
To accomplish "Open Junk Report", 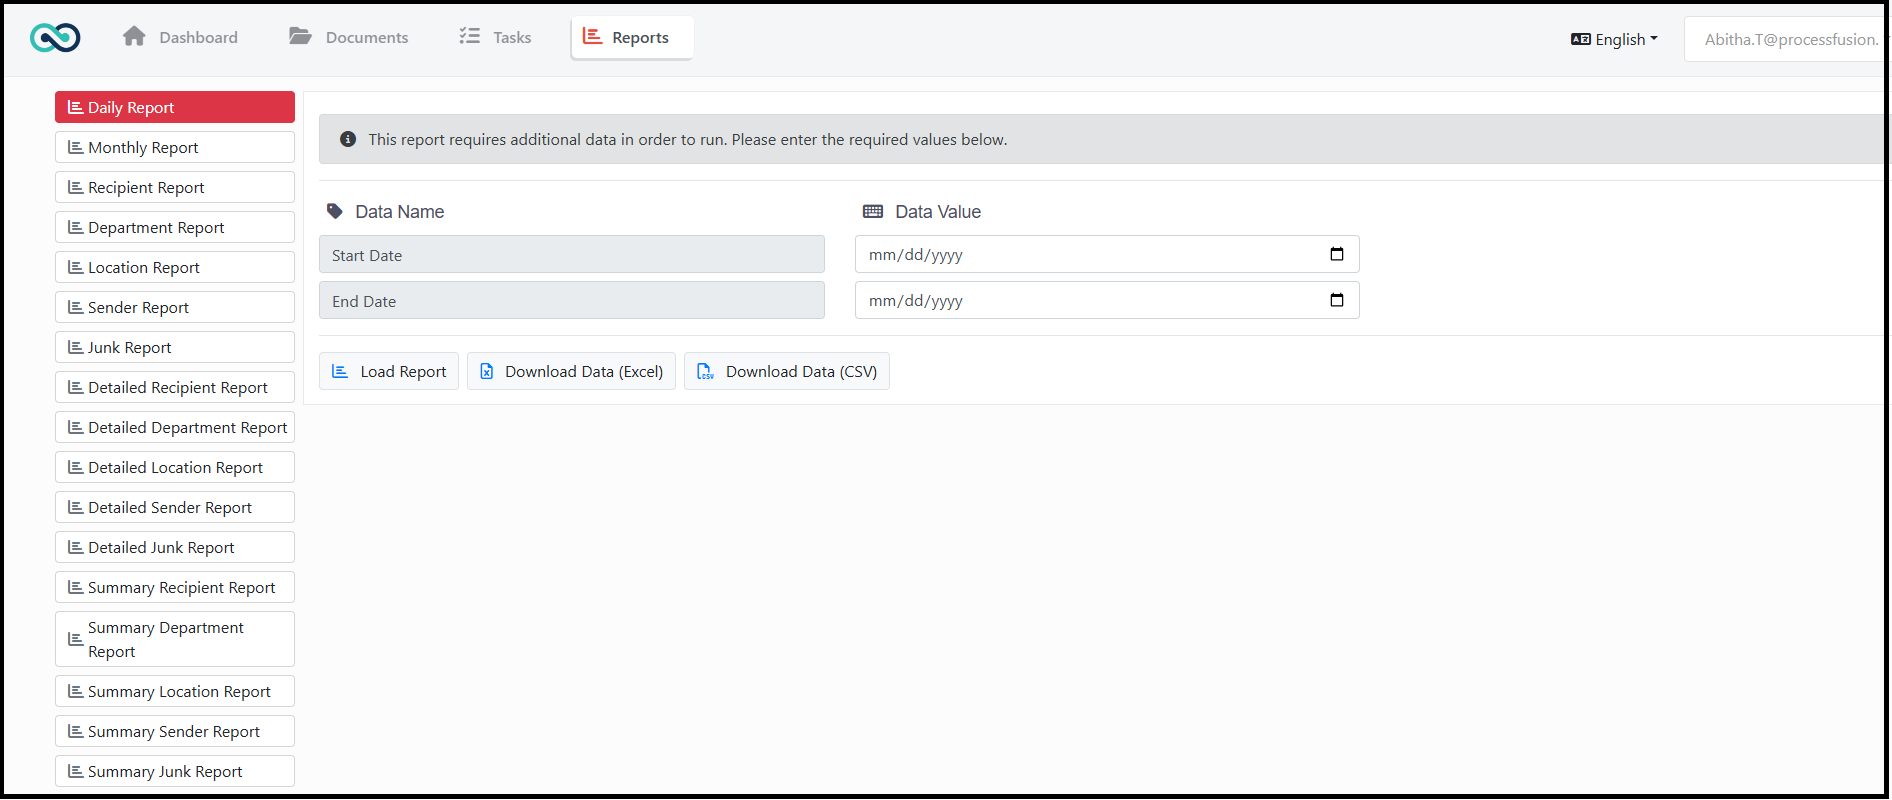I will (175, 347).
